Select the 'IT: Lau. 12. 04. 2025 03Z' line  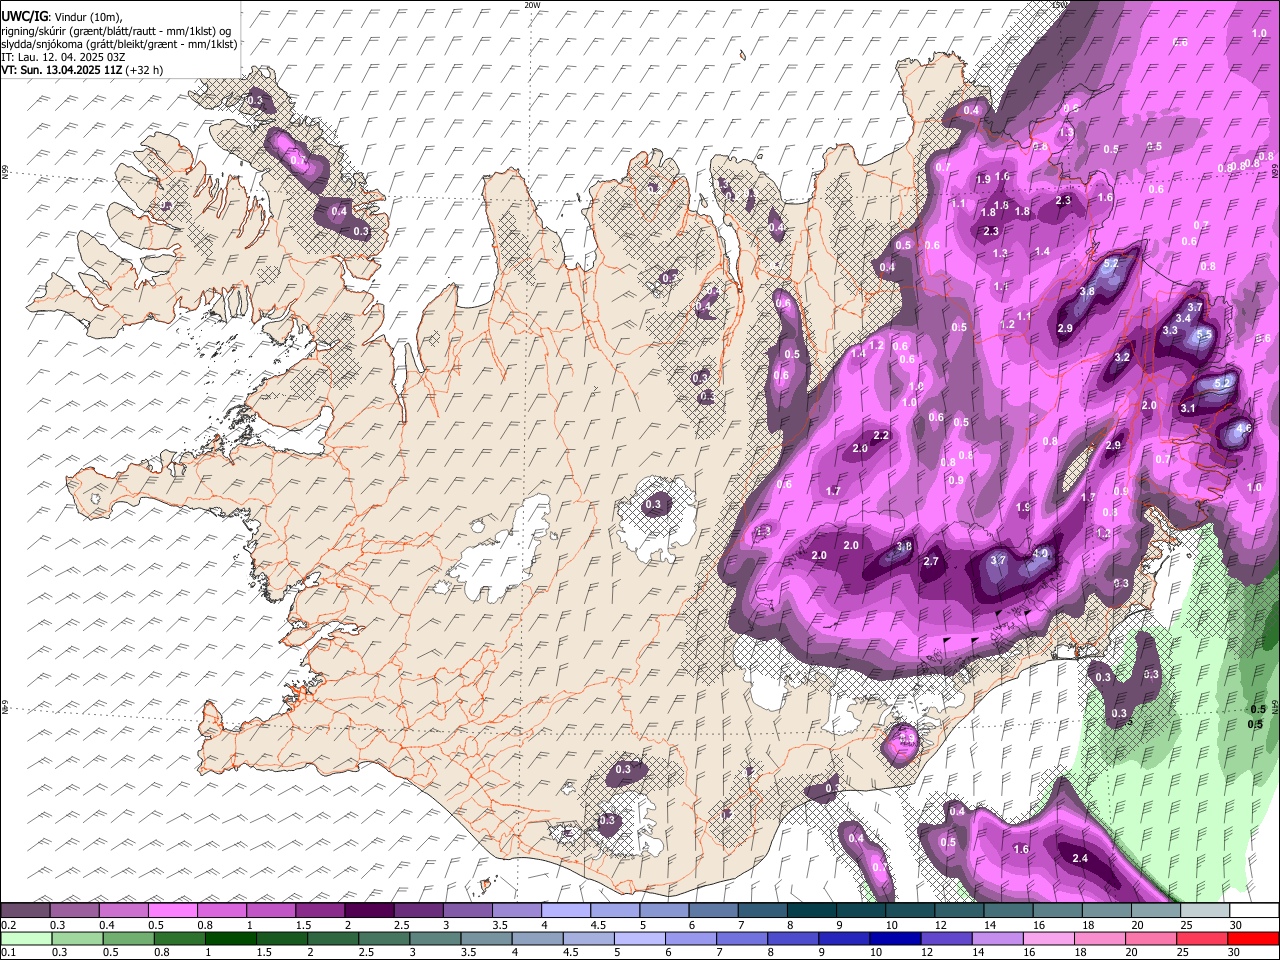pyautogui.click(x=63, y=57)
